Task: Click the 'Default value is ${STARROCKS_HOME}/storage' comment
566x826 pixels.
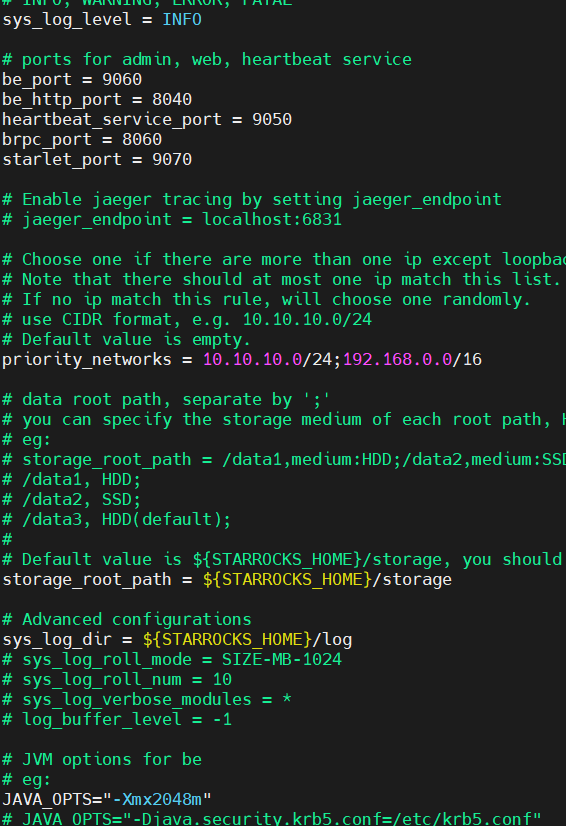Action: [x=283, y=560]
